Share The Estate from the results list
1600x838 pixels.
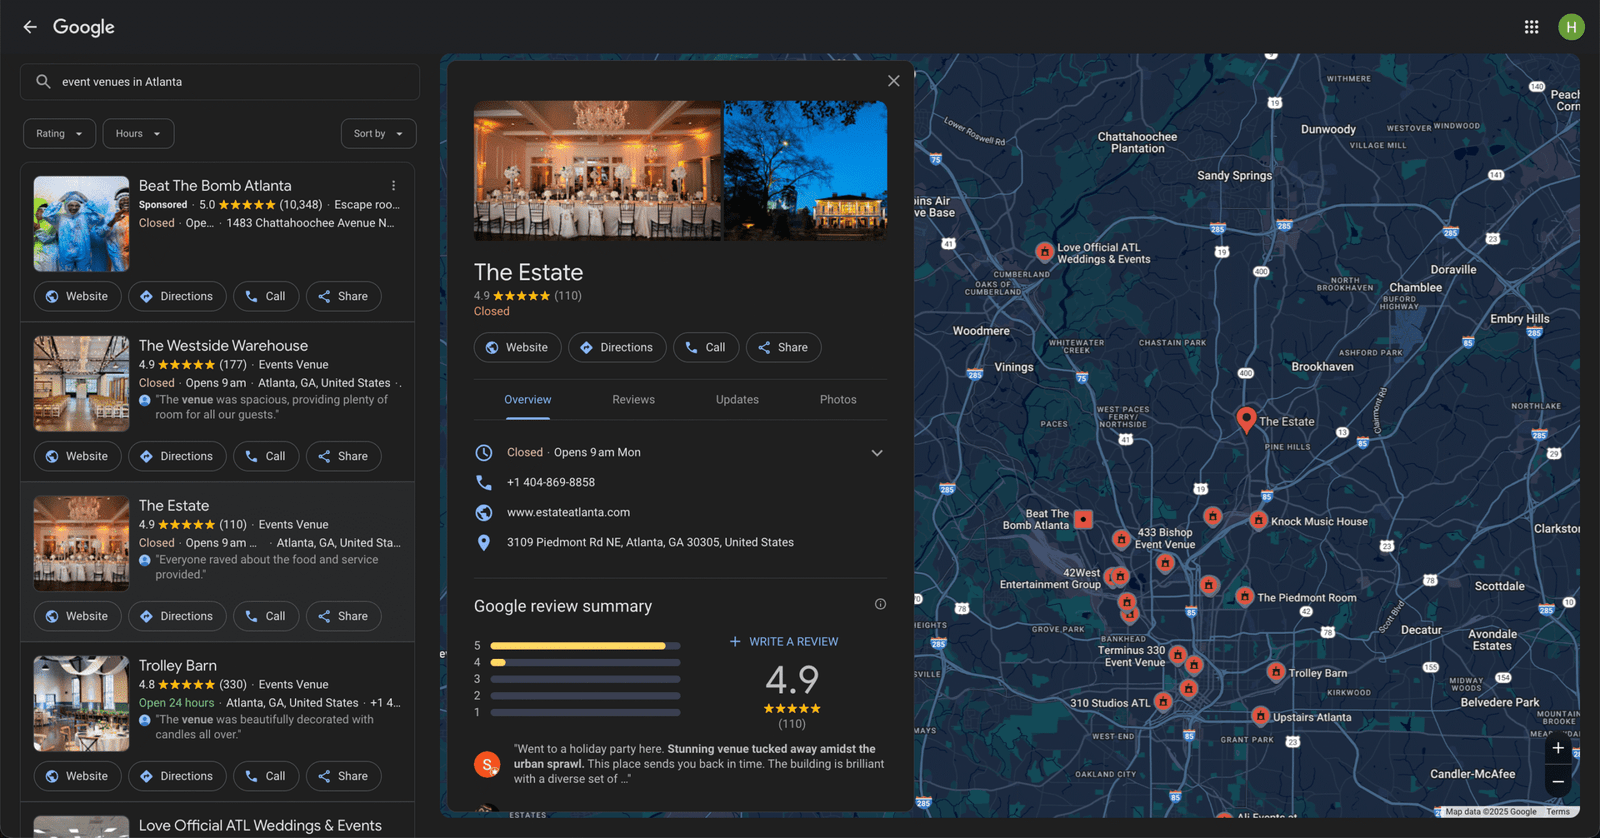point(343,616)
